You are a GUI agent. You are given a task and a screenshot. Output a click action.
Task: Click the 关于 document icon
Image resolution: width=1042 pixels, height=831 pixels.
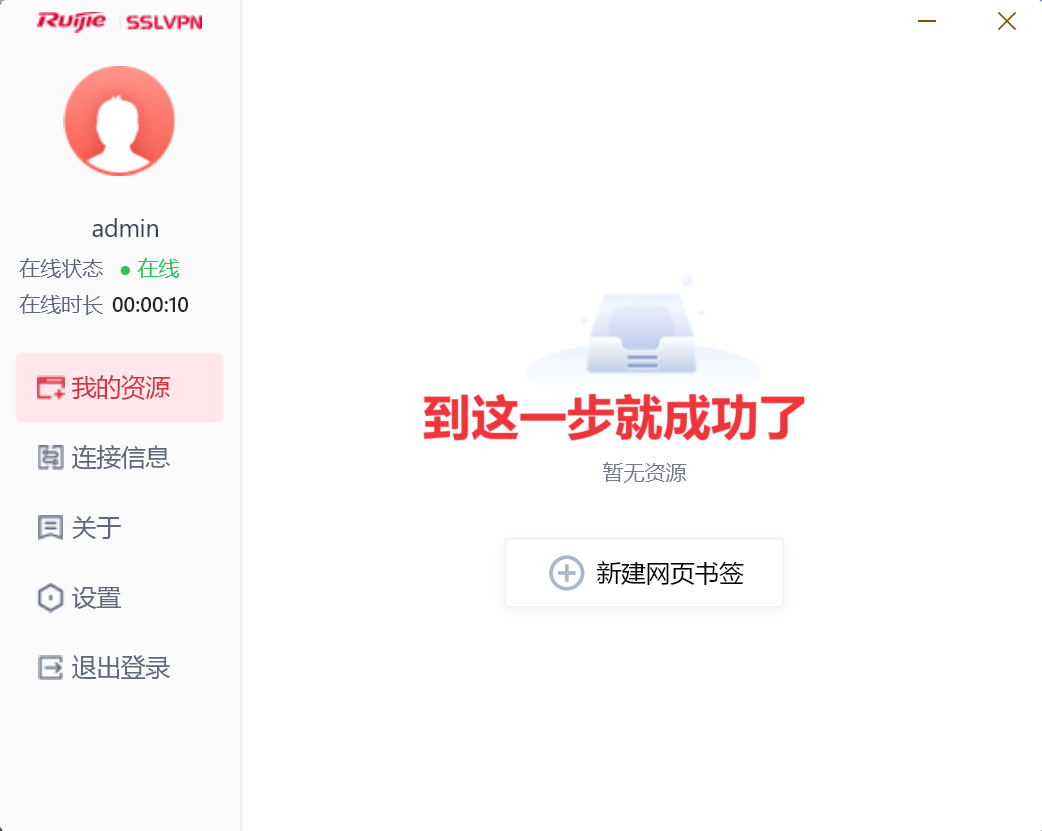(51, 528)
